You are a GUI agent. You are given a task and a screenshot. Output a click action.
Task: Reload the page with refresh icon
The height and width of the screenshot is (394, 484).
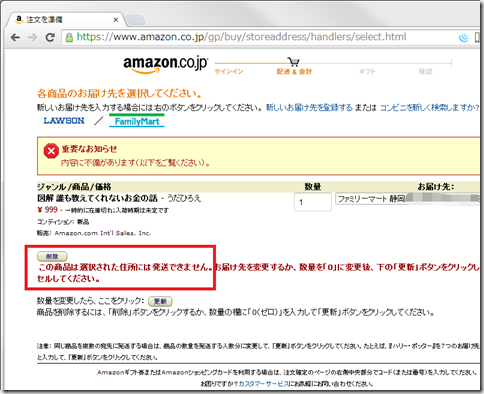[x=50, y=37]
